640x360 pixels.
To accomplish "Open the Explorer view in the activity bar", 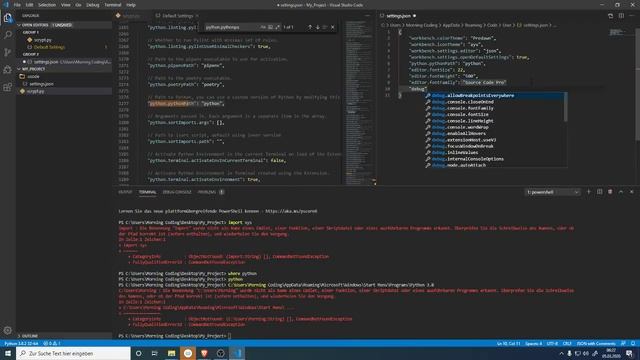I will pyautogui.click(x=8, y=18).
